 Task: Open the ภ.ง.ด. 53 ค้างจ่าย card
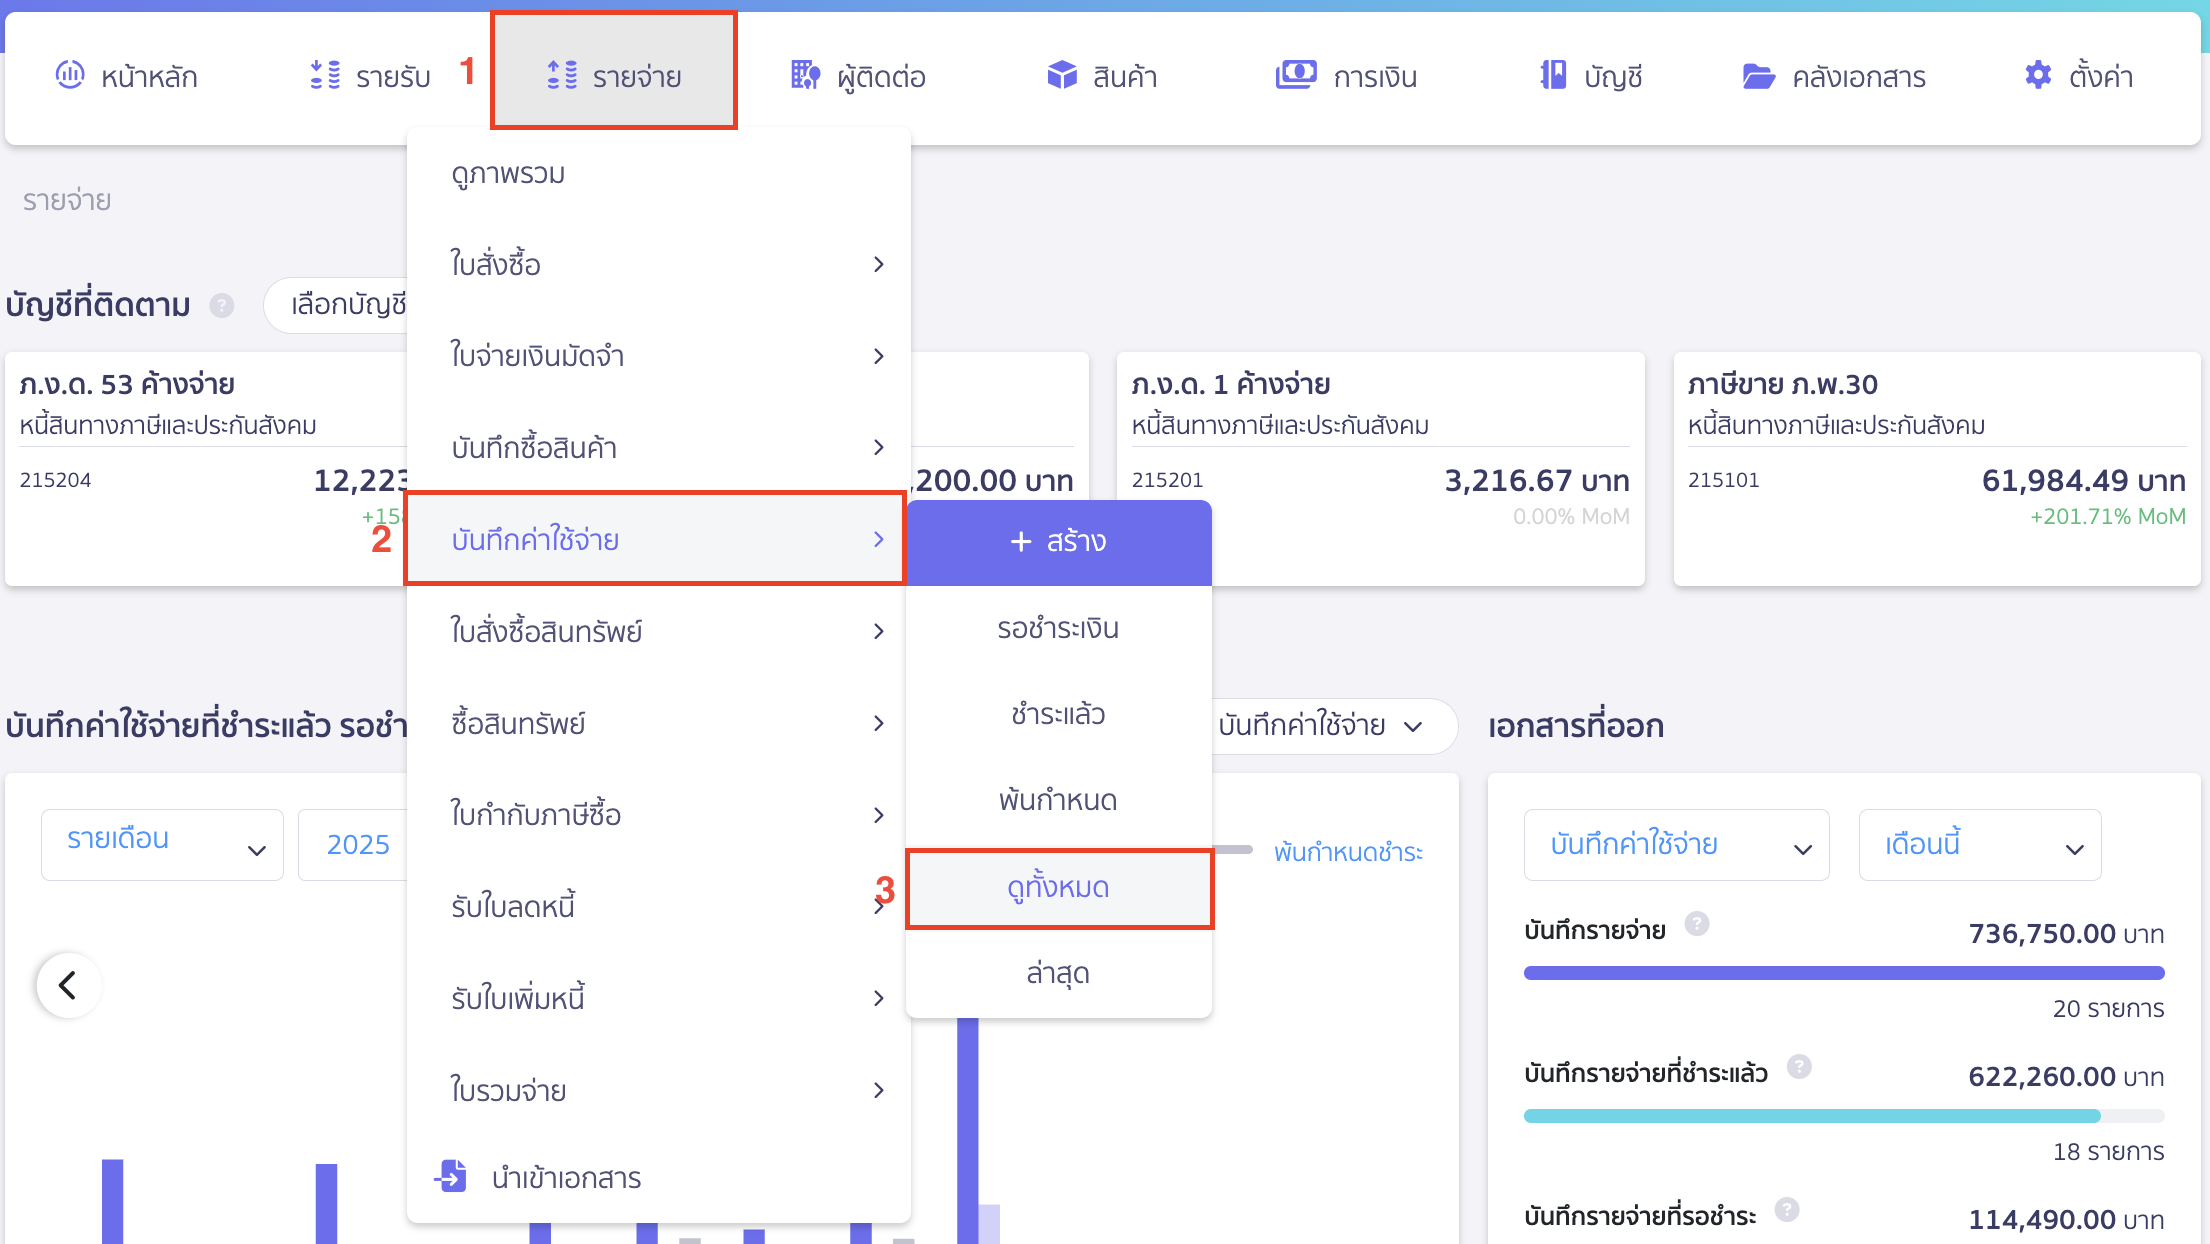207,469
